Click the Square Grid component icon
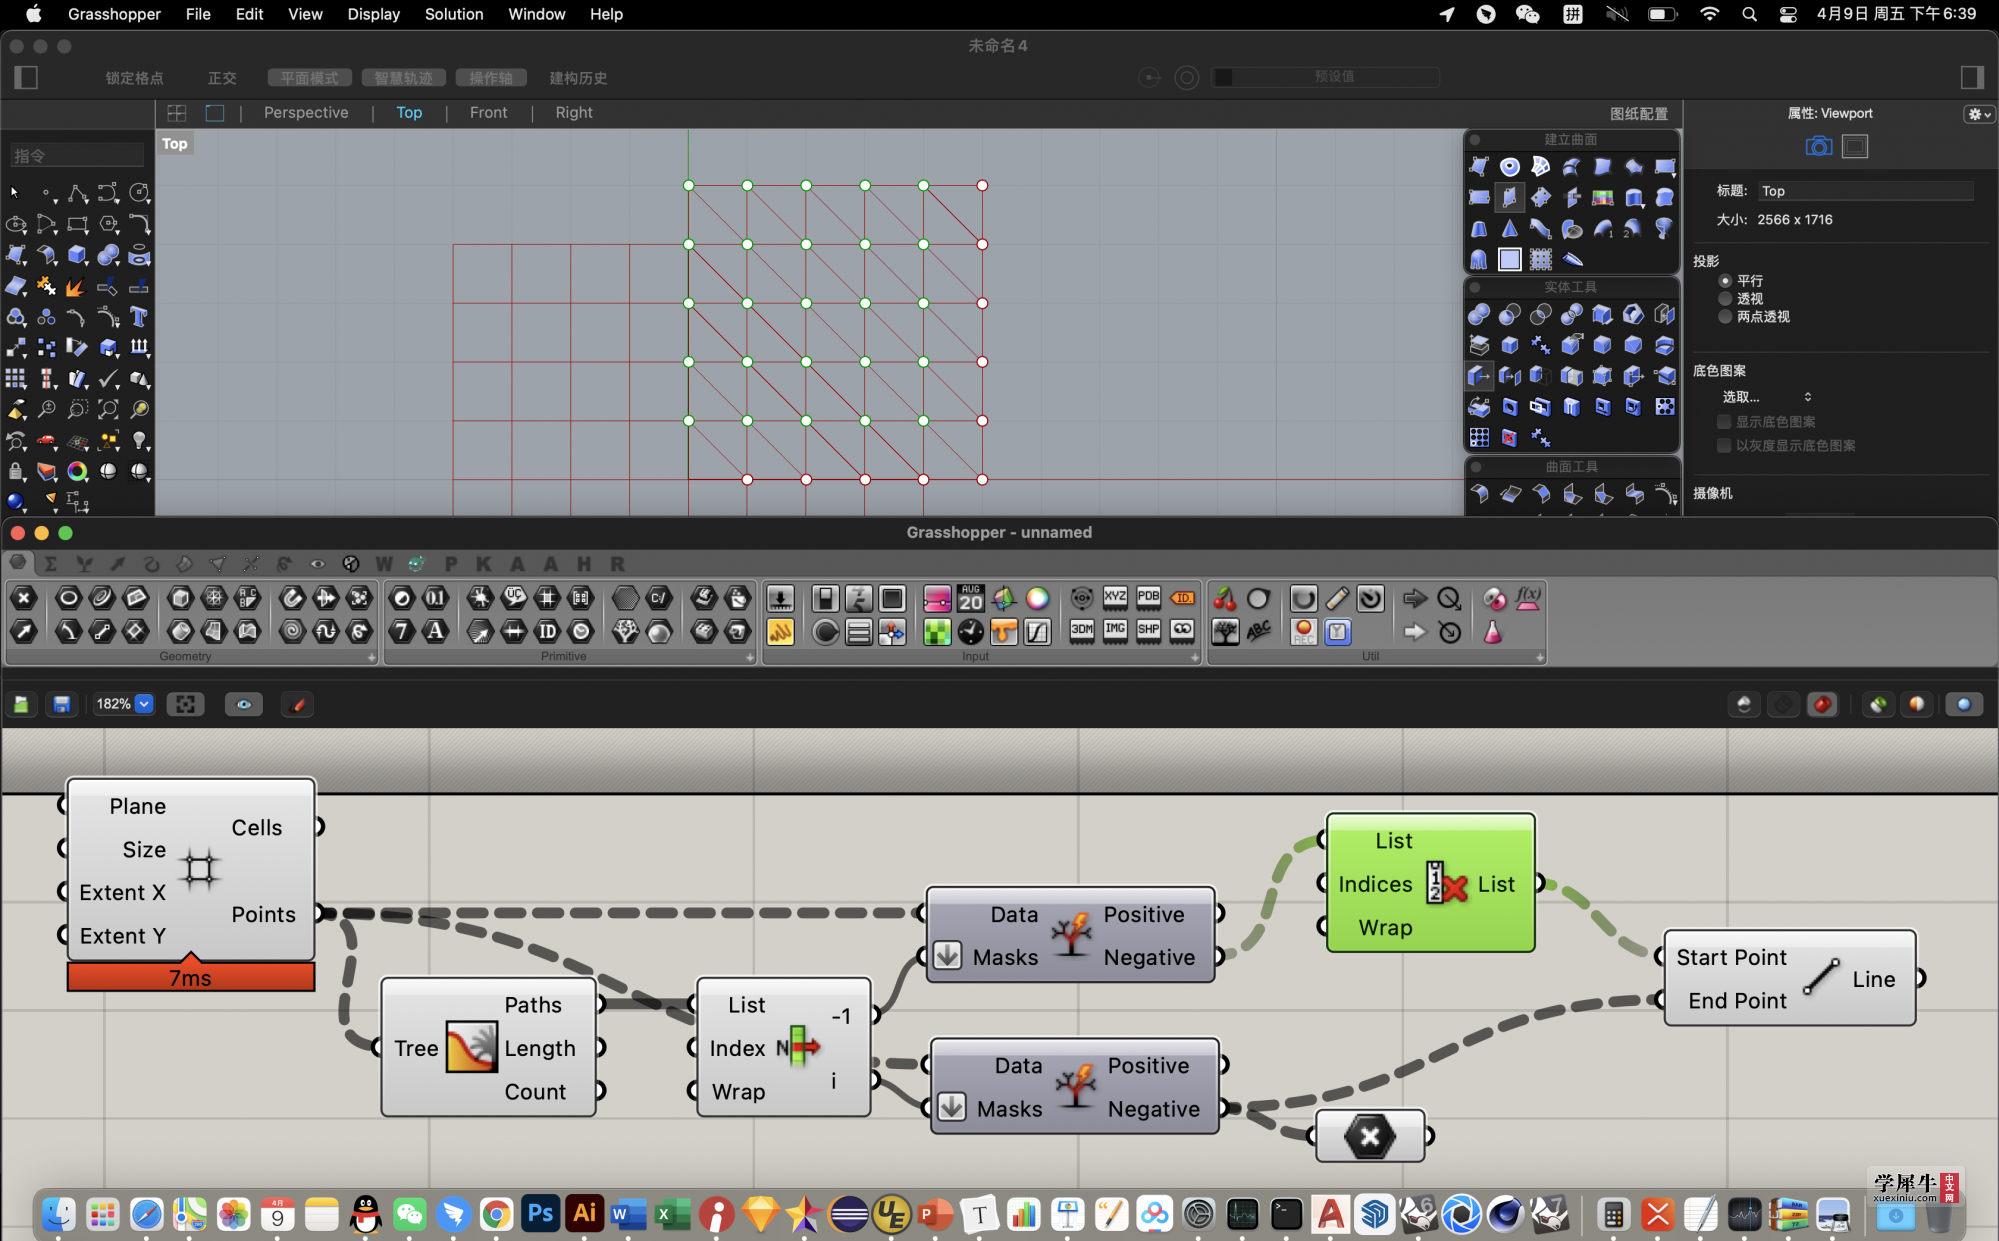This screenshot has width=1999, height=1241. pyautogui.click(x=199, y=869)
